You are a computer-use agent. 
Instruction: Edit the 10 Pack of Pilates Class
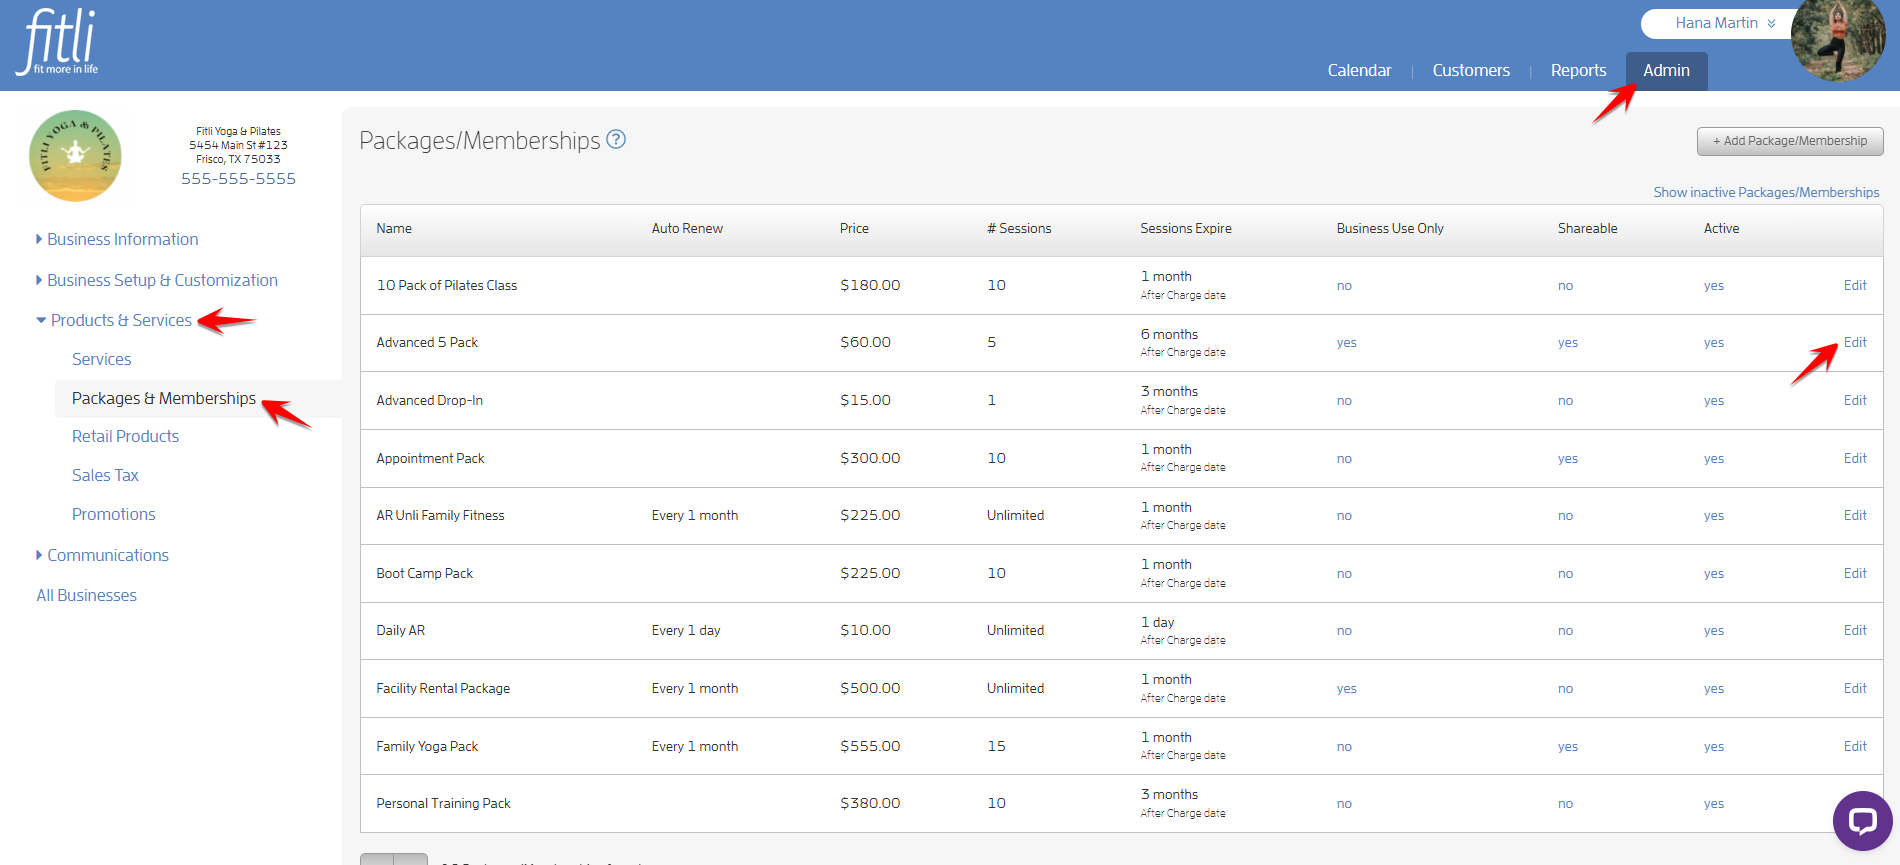(1855, 285)
